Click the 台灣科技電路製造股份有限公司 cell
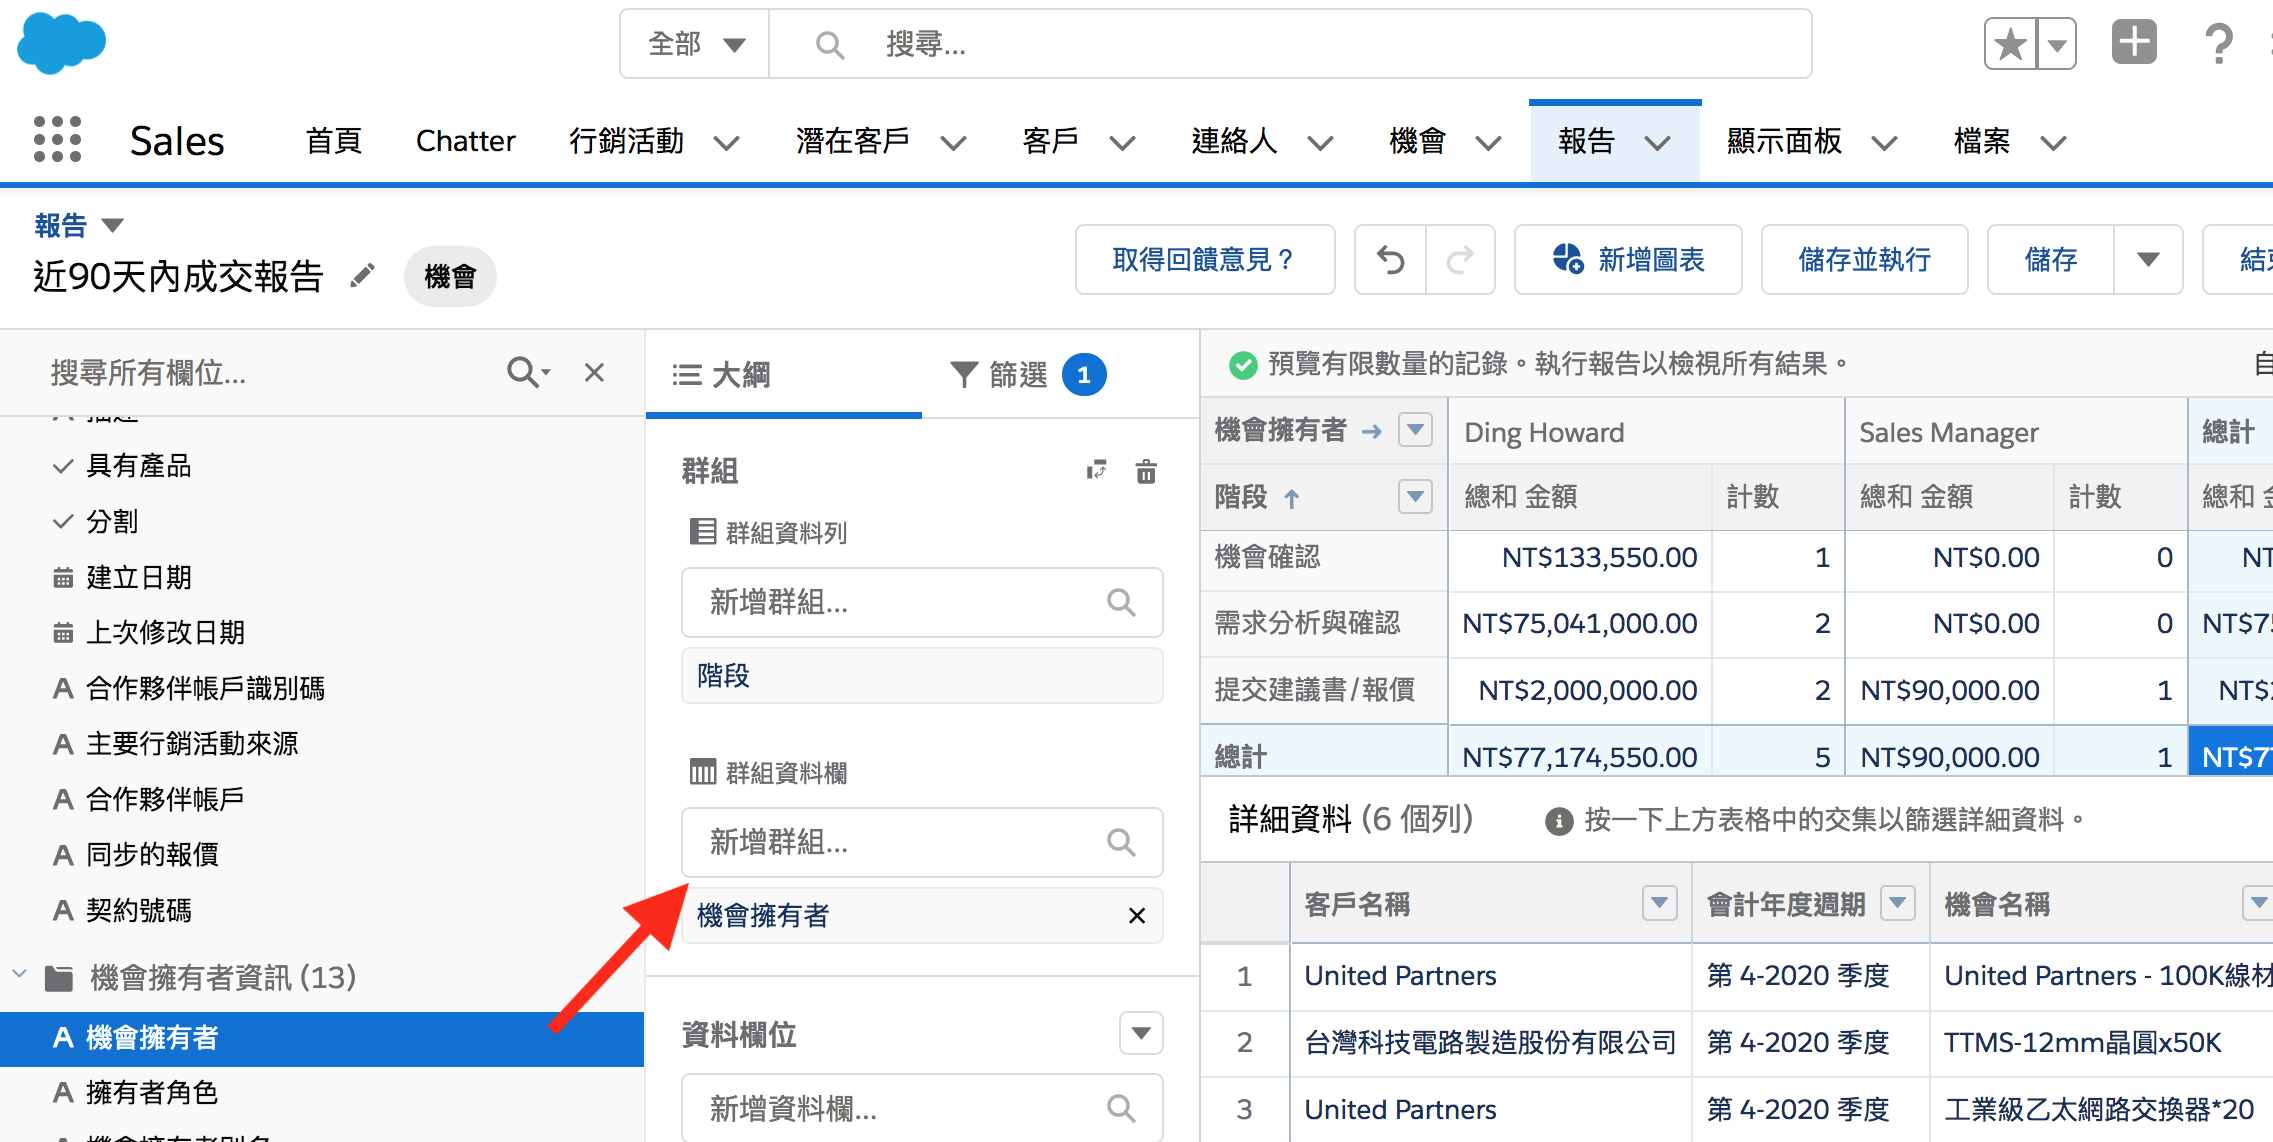Viewport: 2273px width, 1142px height. 1490,1043
